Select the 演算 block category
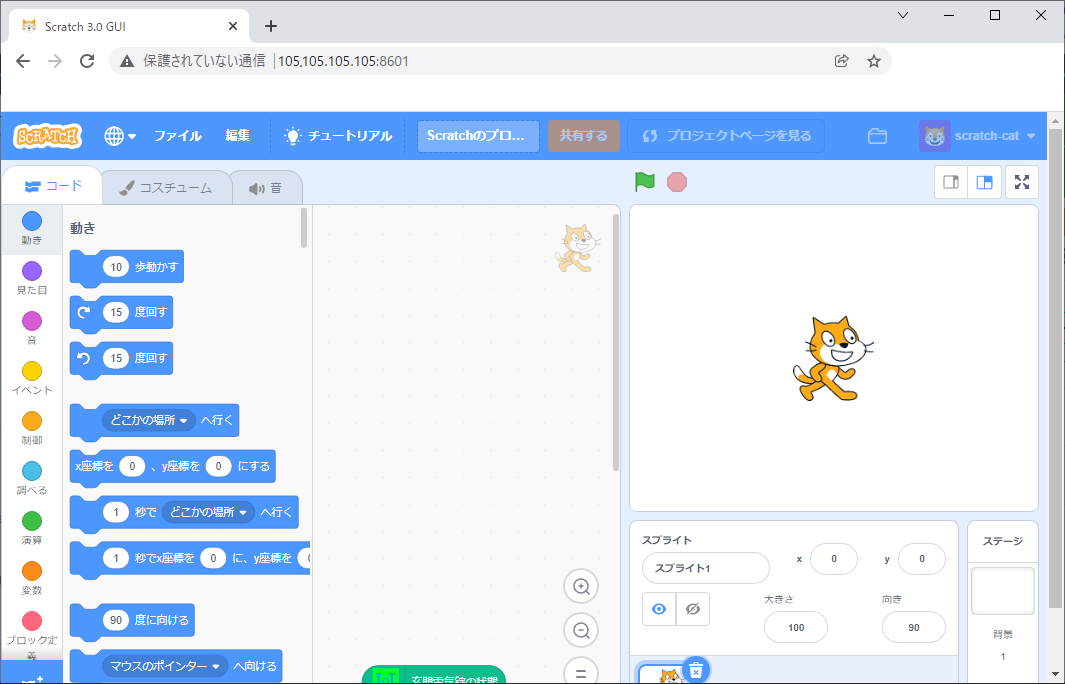This screenshot has width=1065, height=684. click(x=31, y=529)
